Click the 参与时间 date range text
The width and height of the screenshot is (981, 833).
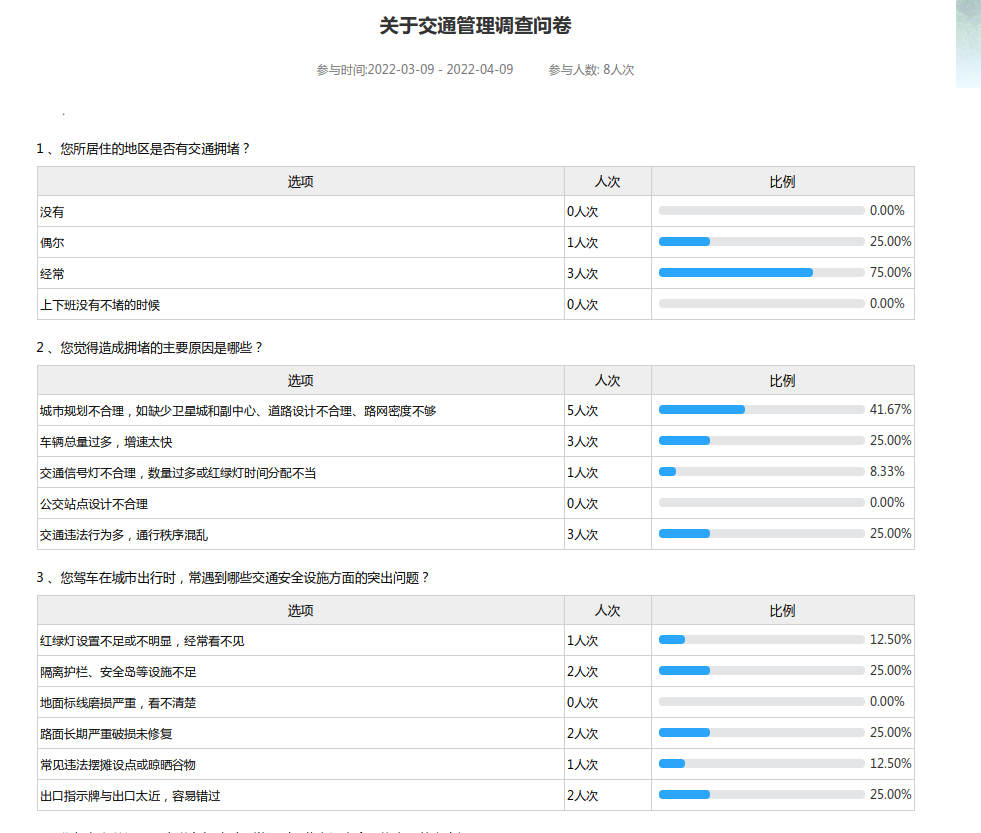(414, 70)
